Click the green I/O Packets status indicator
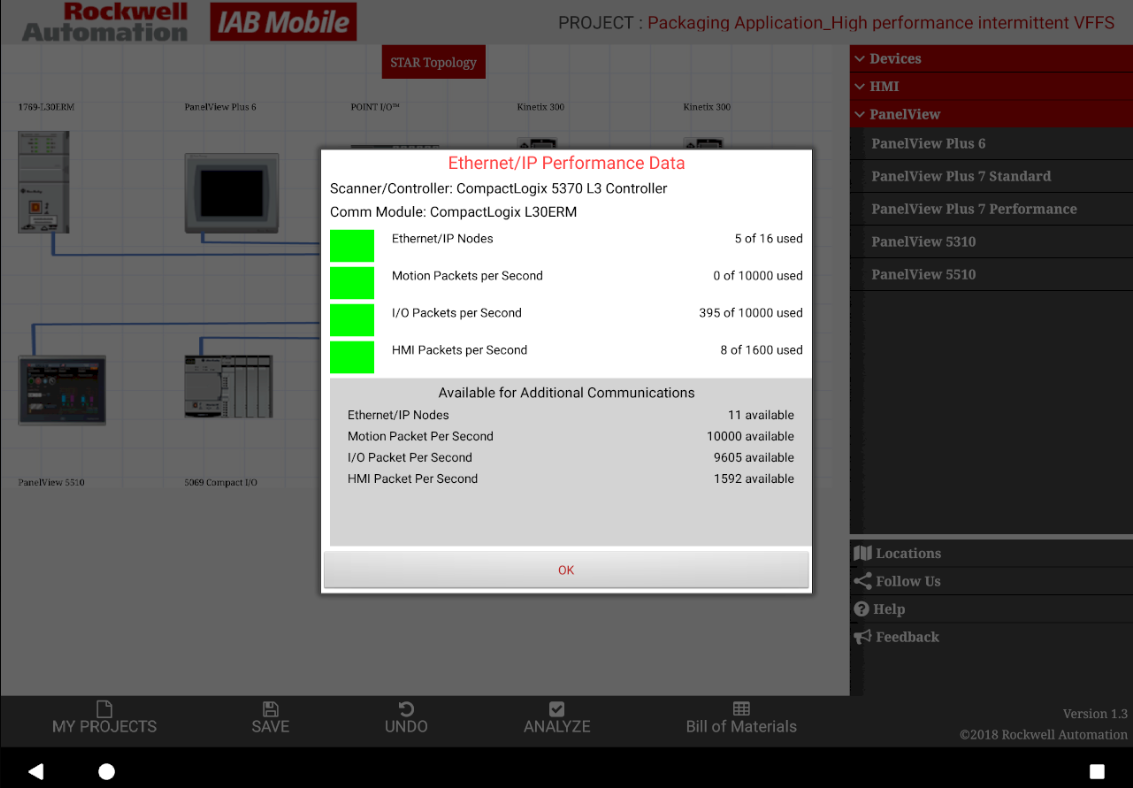This screenshot has width=1133, height=788. (x=352, y=320)
